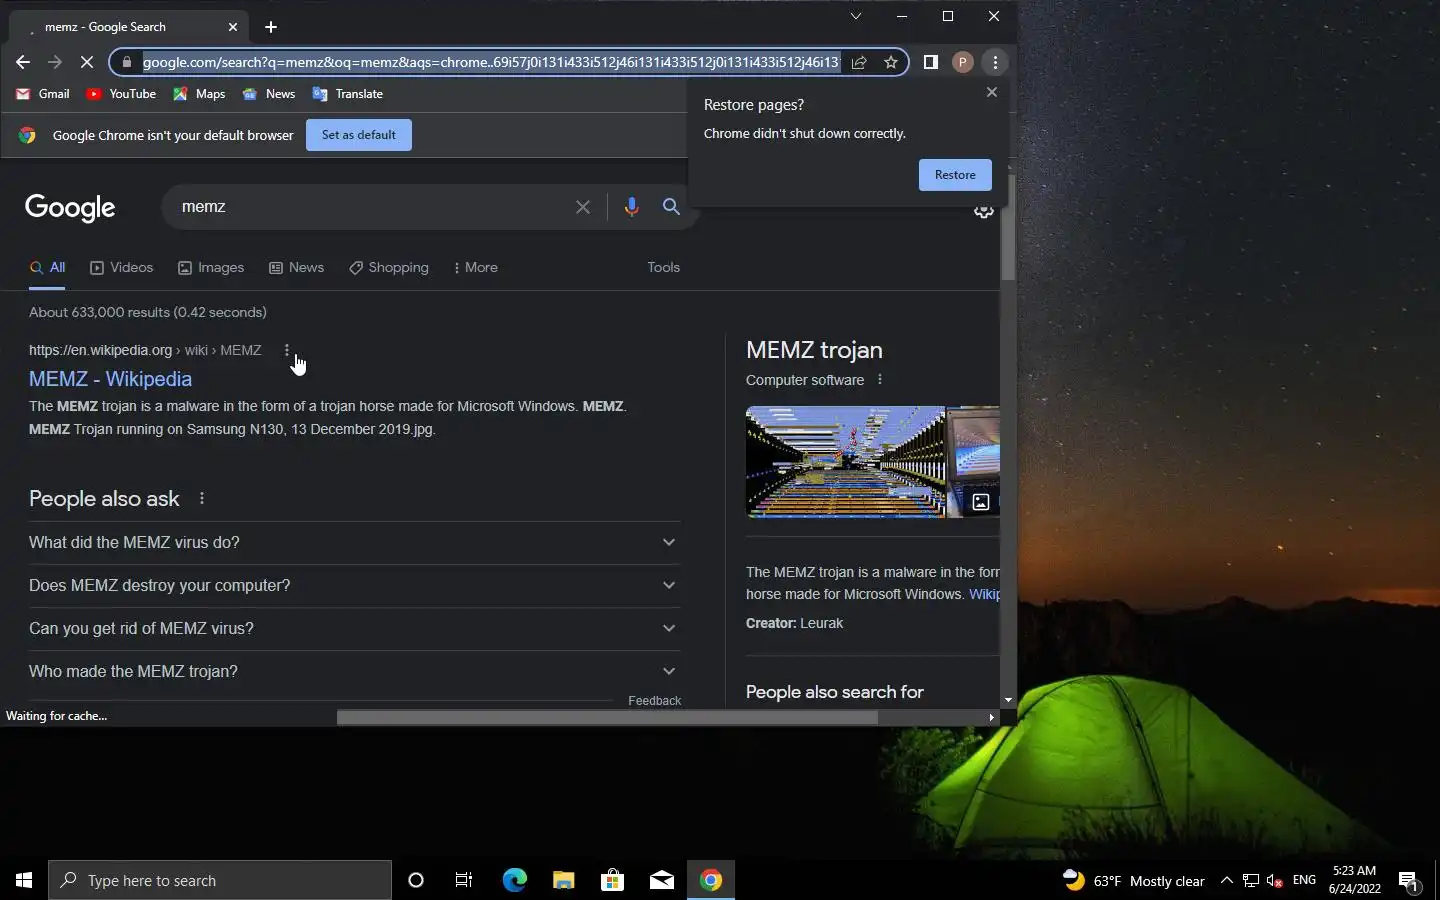
Task: Select the All results tab
Action: [48, 268]
